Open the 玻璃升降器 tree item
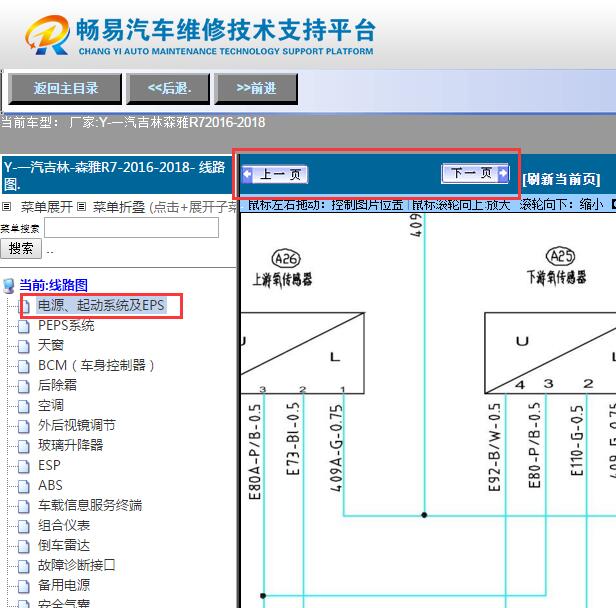This screenshot has height=608, width=616. 70,445
